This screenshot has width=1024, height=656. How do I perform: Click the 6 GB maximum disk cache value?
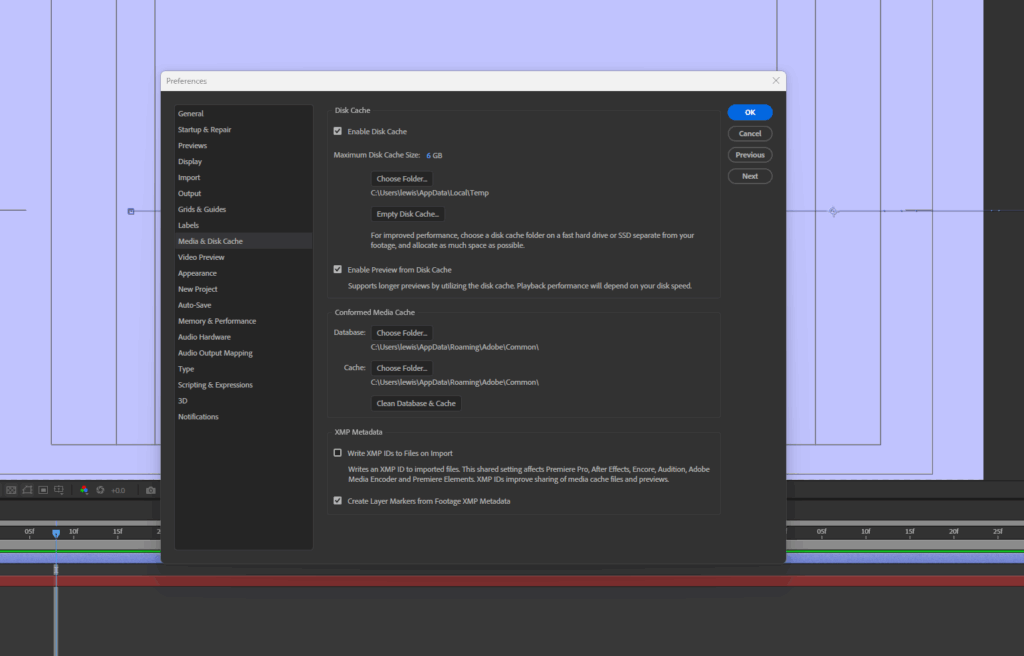434,156
